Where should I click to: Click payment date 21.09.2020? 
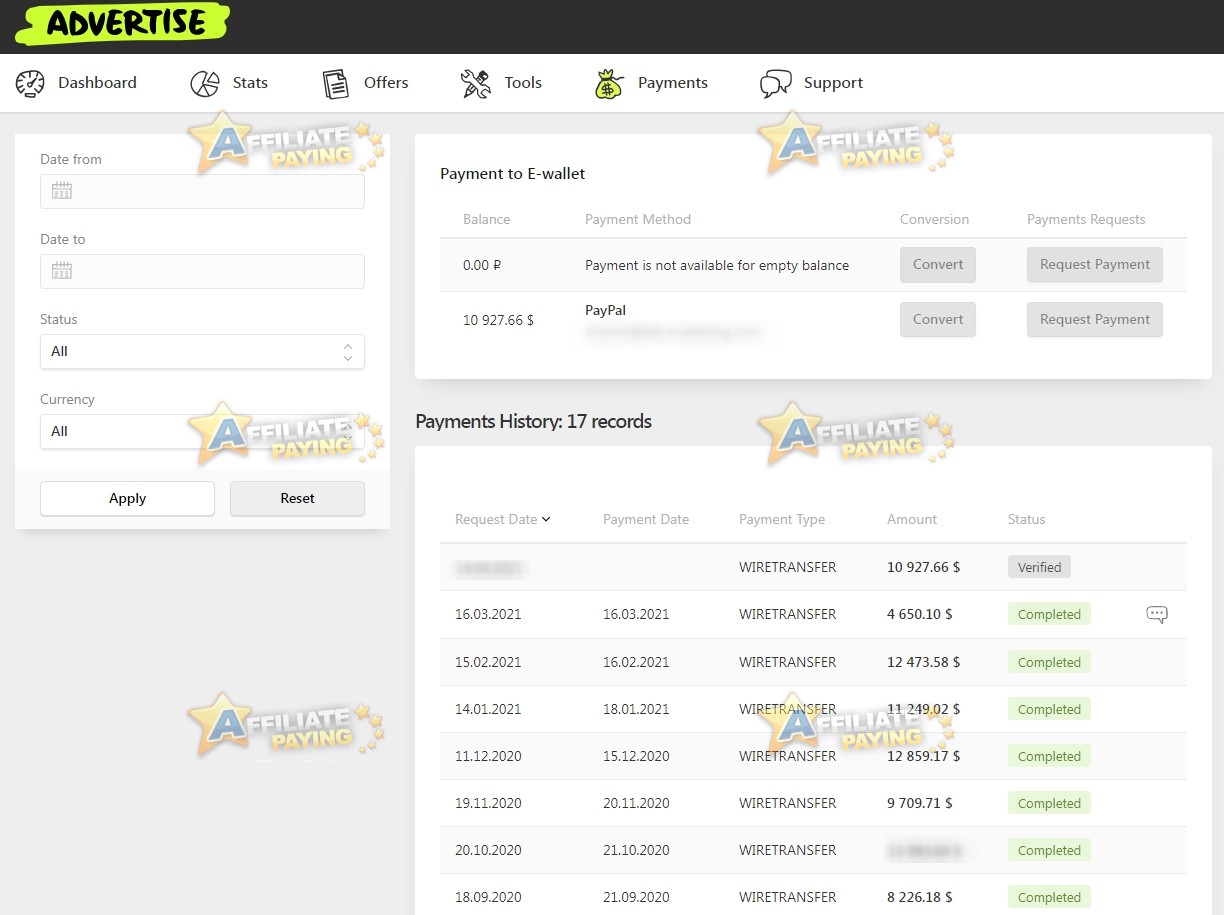pyautogui.click(x=636, y=897)
